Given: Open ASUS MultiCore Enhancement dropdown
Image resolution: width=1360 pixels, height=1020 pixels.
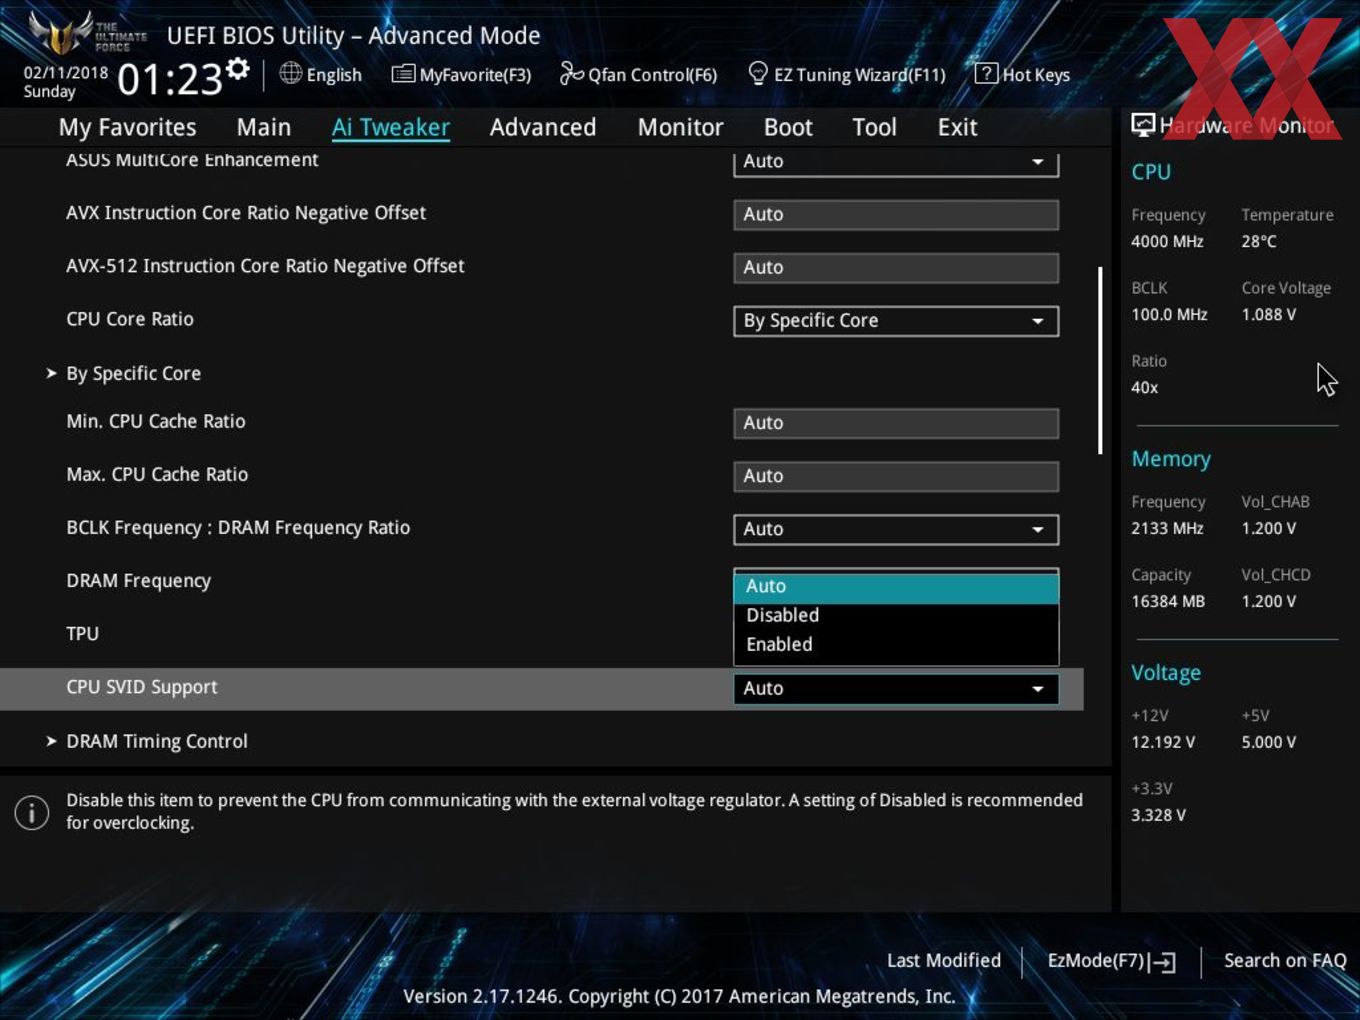Looking at the screenshot, I should (896, 162).
